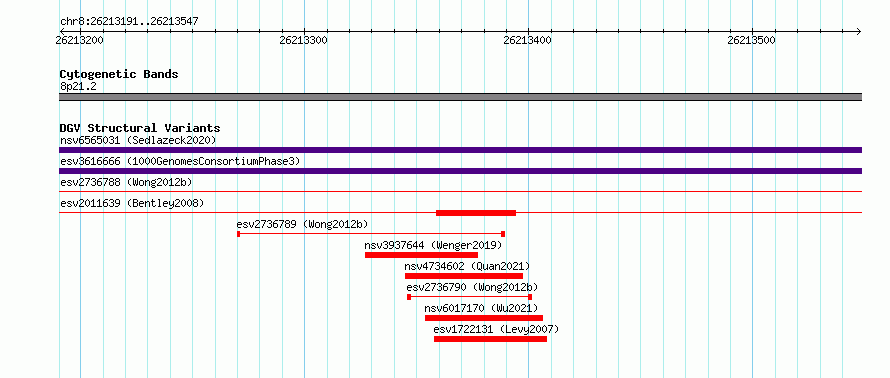Click ruler position 26213500
The image size is (890, 378).
(x=752, y=40)
